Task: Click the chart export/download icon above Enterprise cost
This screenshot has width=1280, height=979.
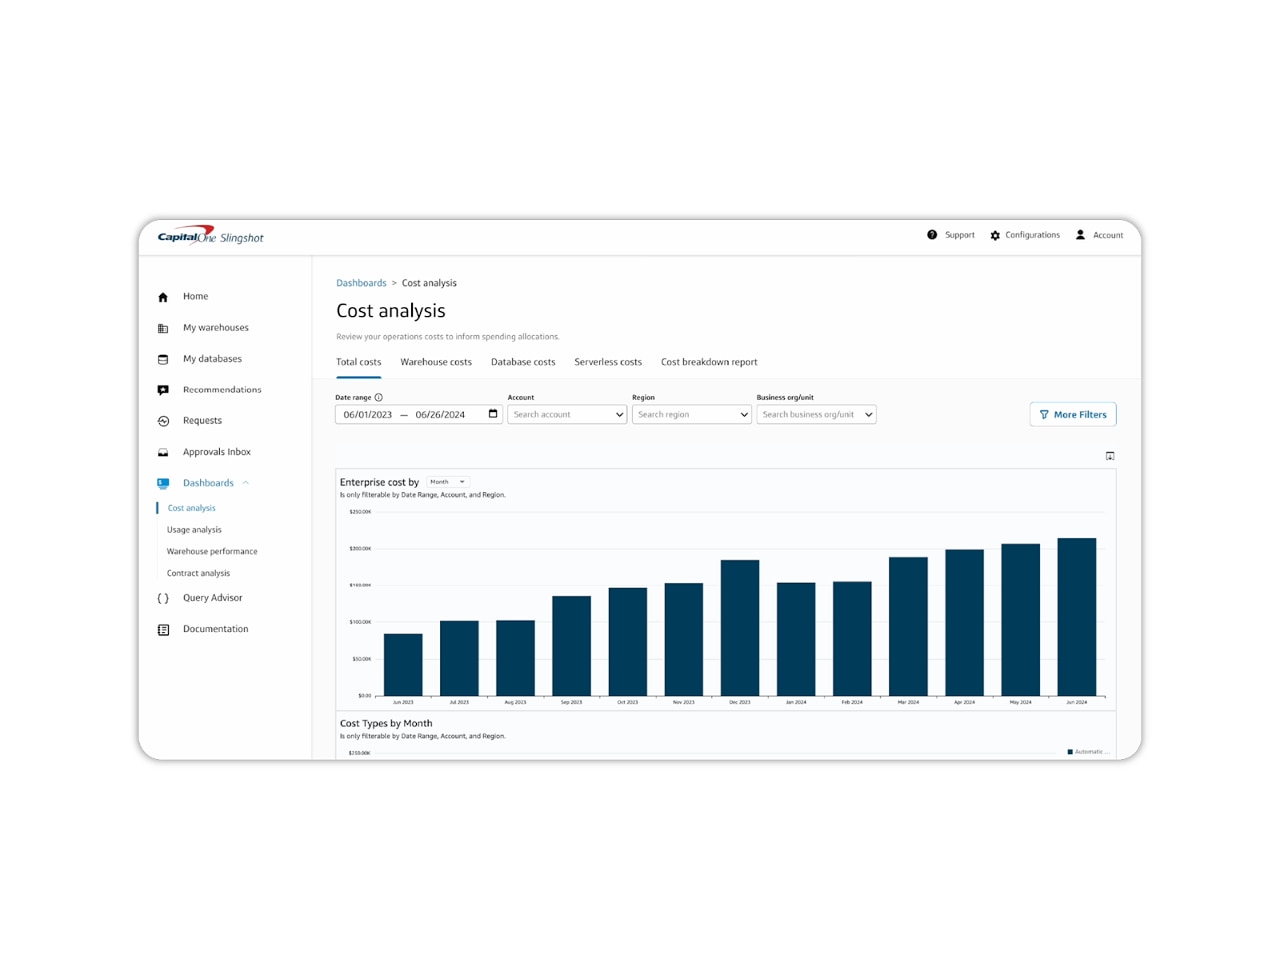Action: click(x=1110, y=455)
